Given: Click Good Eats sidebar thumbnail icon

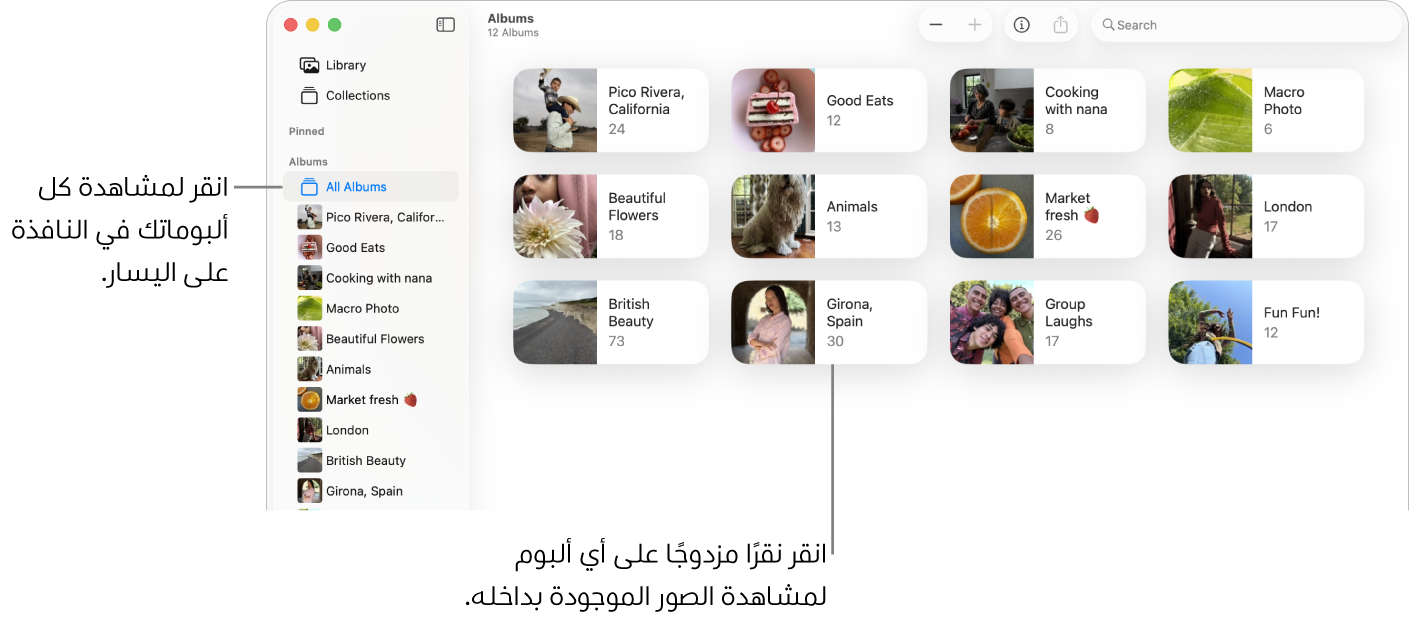Looking at the screenshot, I should [x=309, y=247].
